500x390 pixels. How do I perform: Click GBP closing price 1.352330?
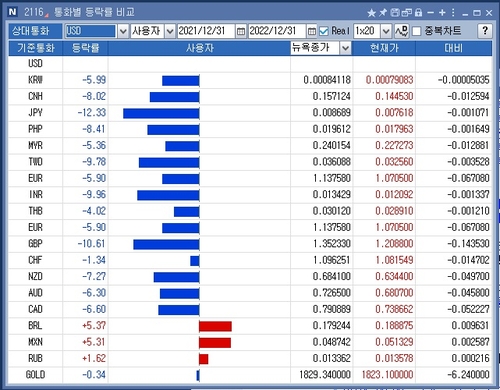coord(332,244)
